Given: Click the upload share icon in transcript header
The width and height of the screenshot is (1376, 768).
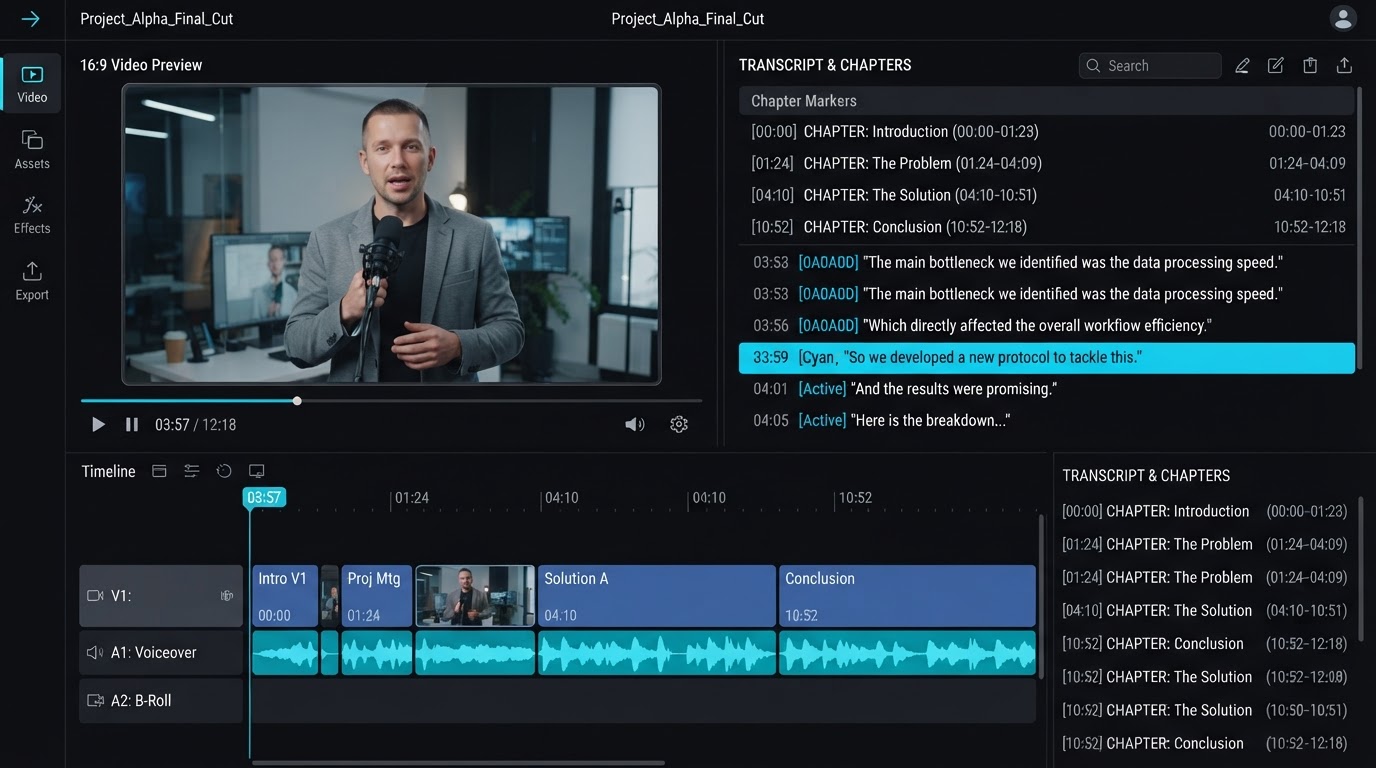Looking at the screenshot, I should point(1344,66).
